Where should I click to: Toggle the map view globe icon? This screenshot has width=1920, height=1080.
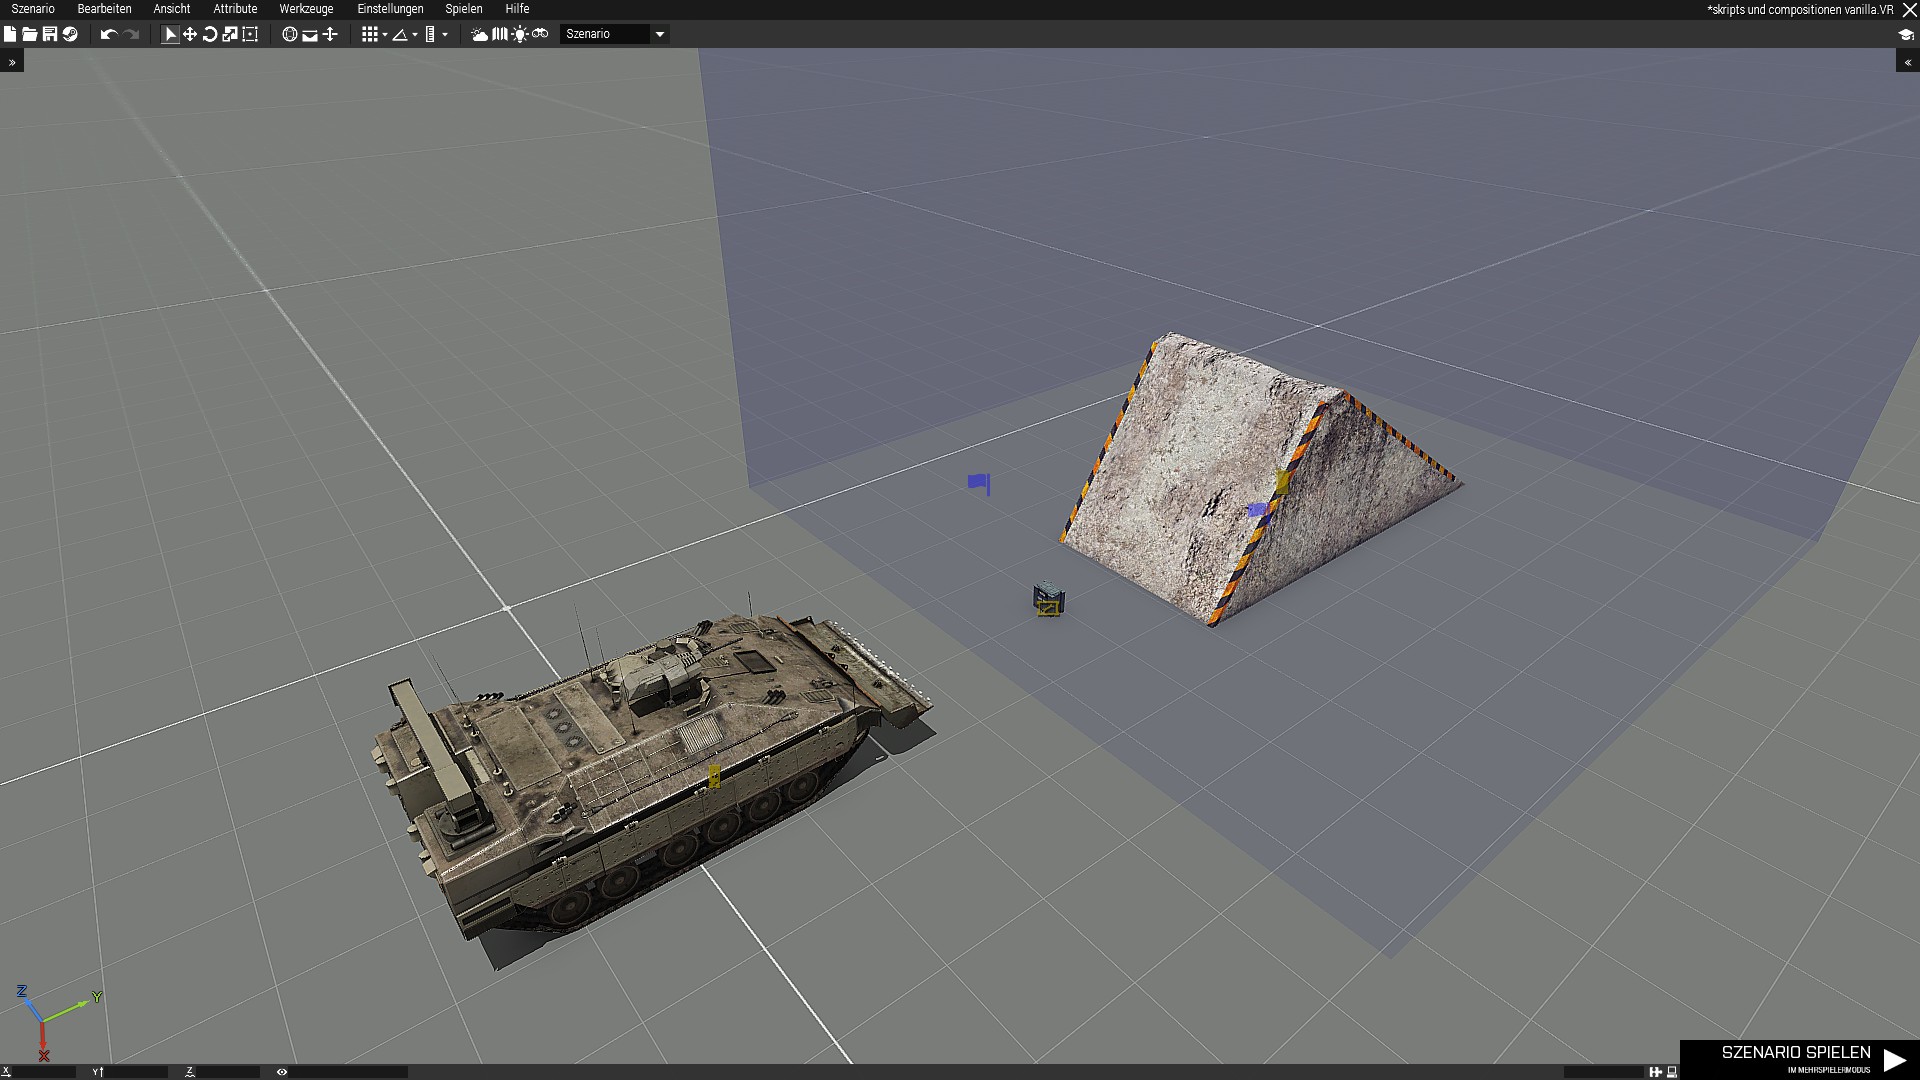[x=290, y=34]
